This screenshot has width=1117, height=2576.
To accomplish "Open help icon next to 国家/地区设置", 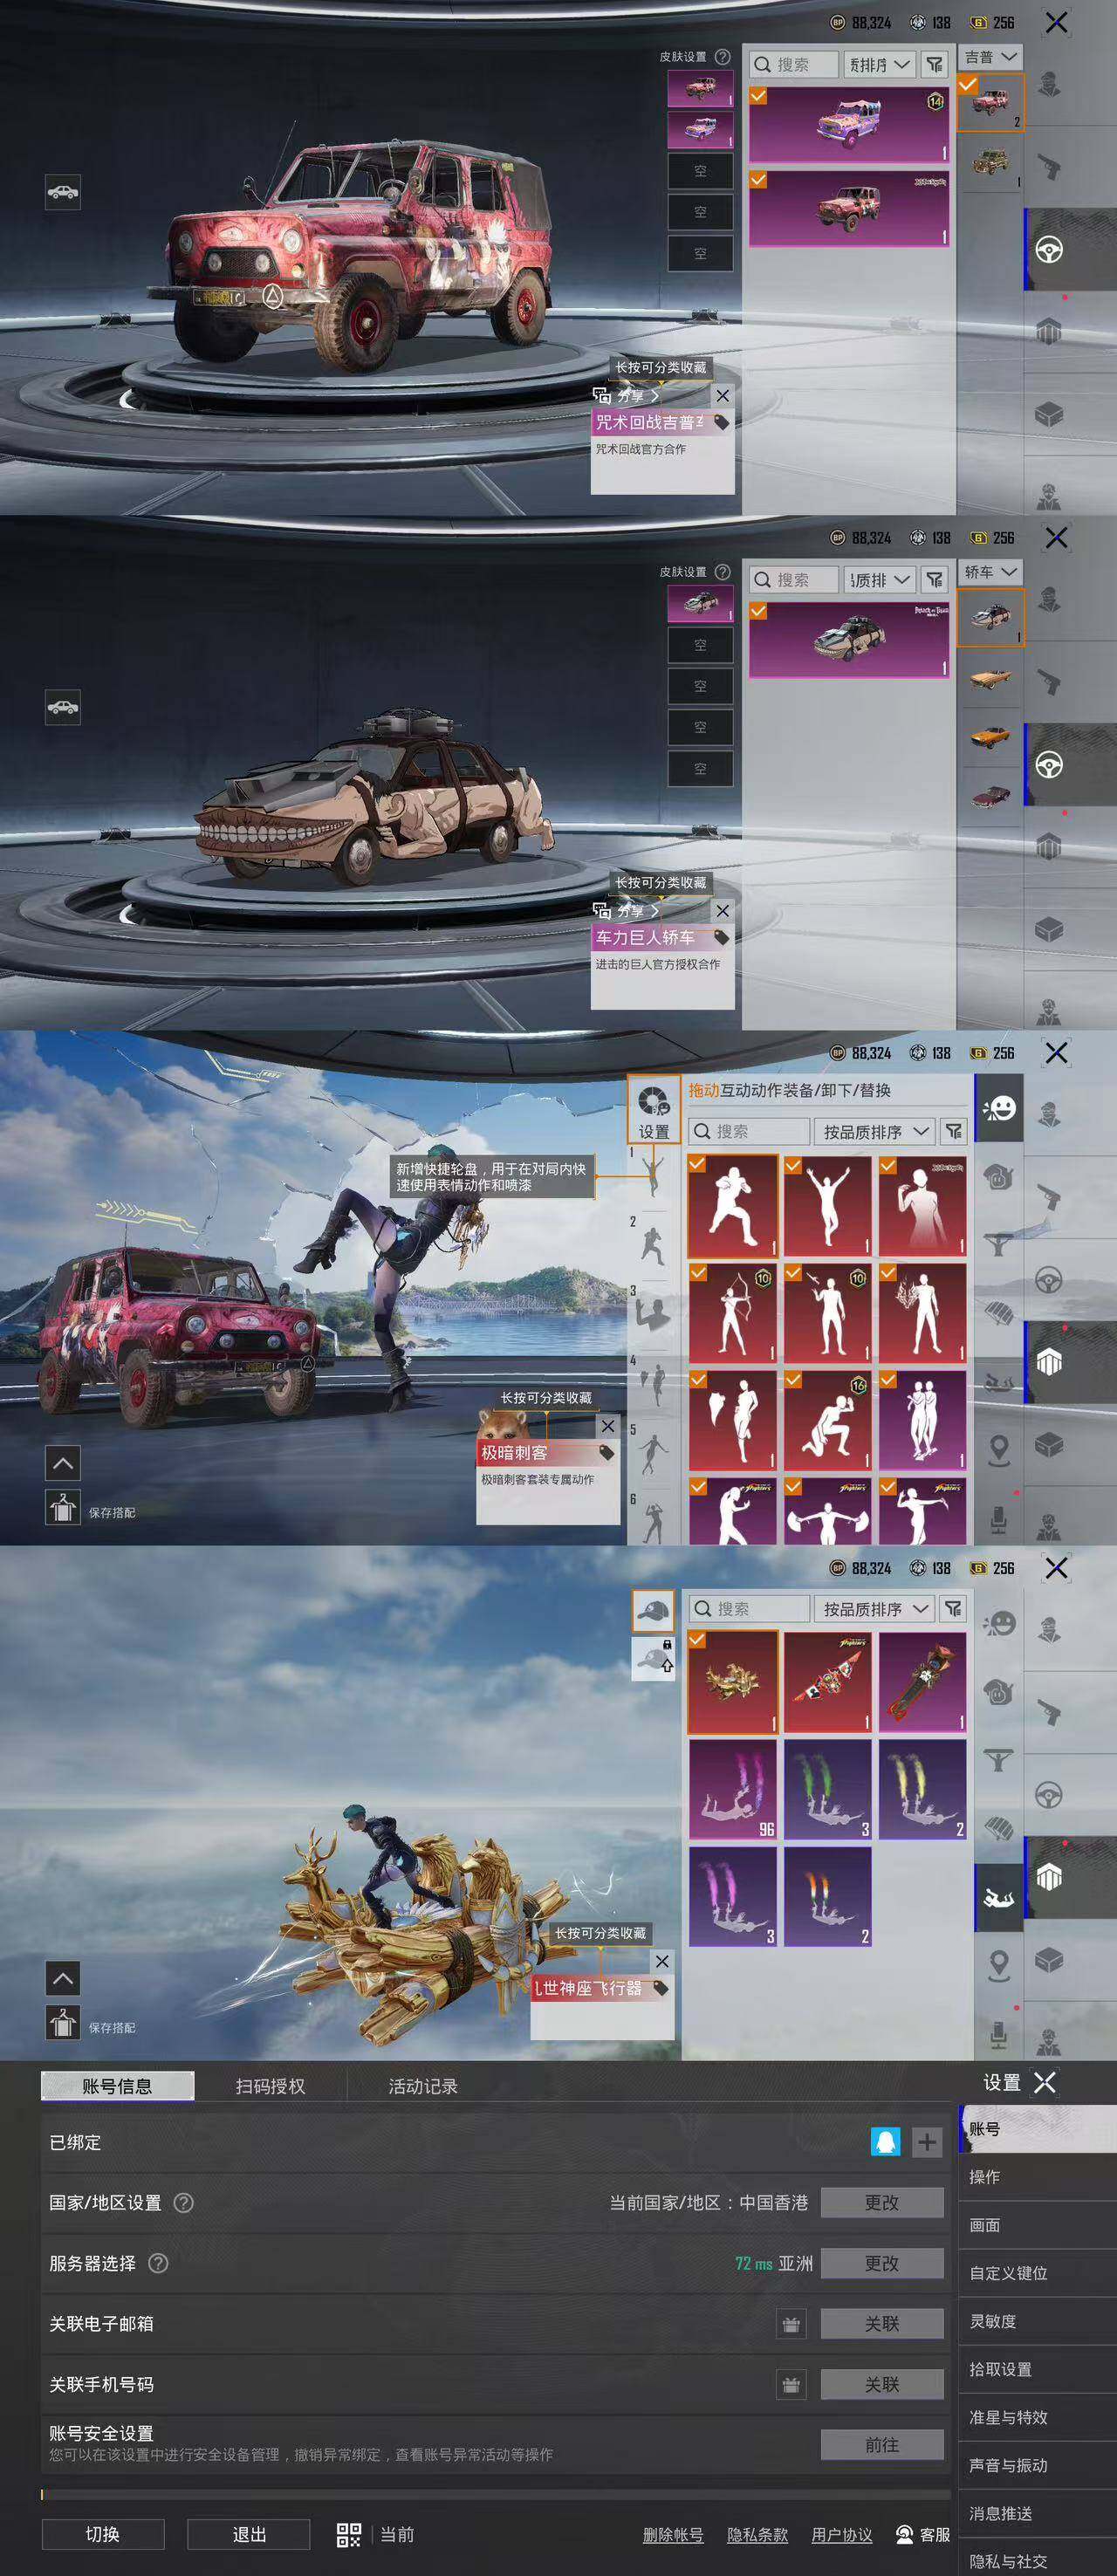I will coord(184,2202).
